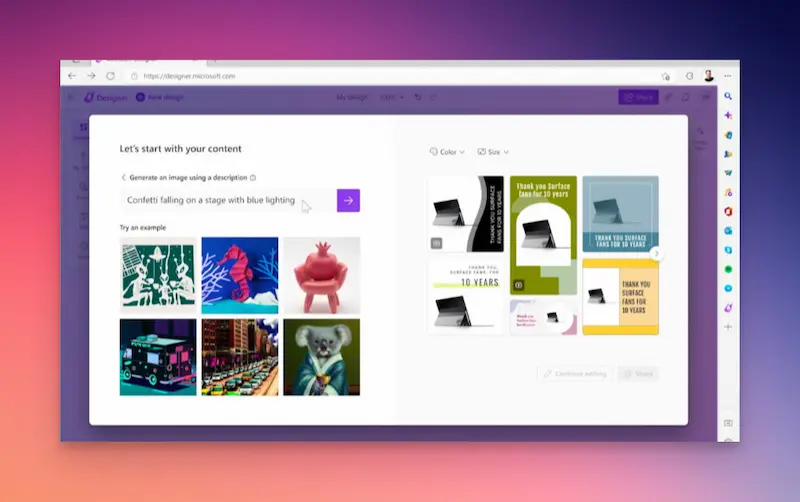Choose the neon food truck example
This screenshot has height=502, width=800.
pyautogui.click(x=158, y=357)
